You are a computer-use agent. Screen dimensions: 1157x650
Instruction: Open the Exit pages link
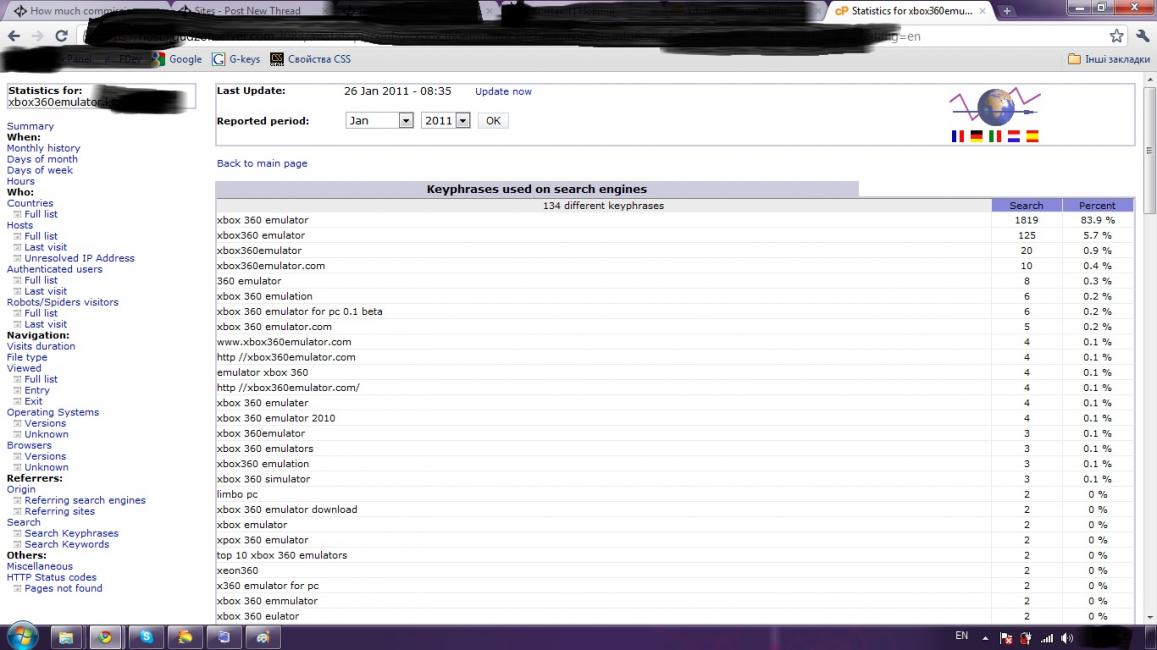(x=33, y=401)
